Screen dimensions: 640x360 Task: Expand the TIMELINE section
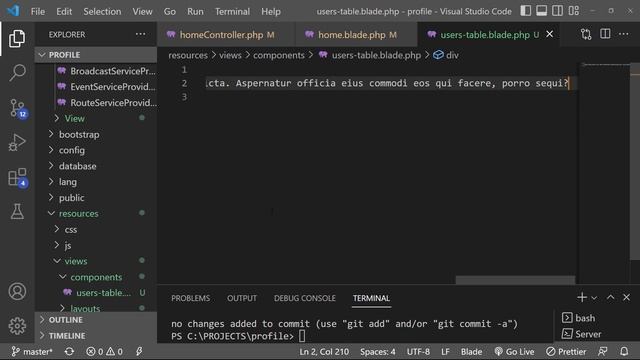[96, 336]
